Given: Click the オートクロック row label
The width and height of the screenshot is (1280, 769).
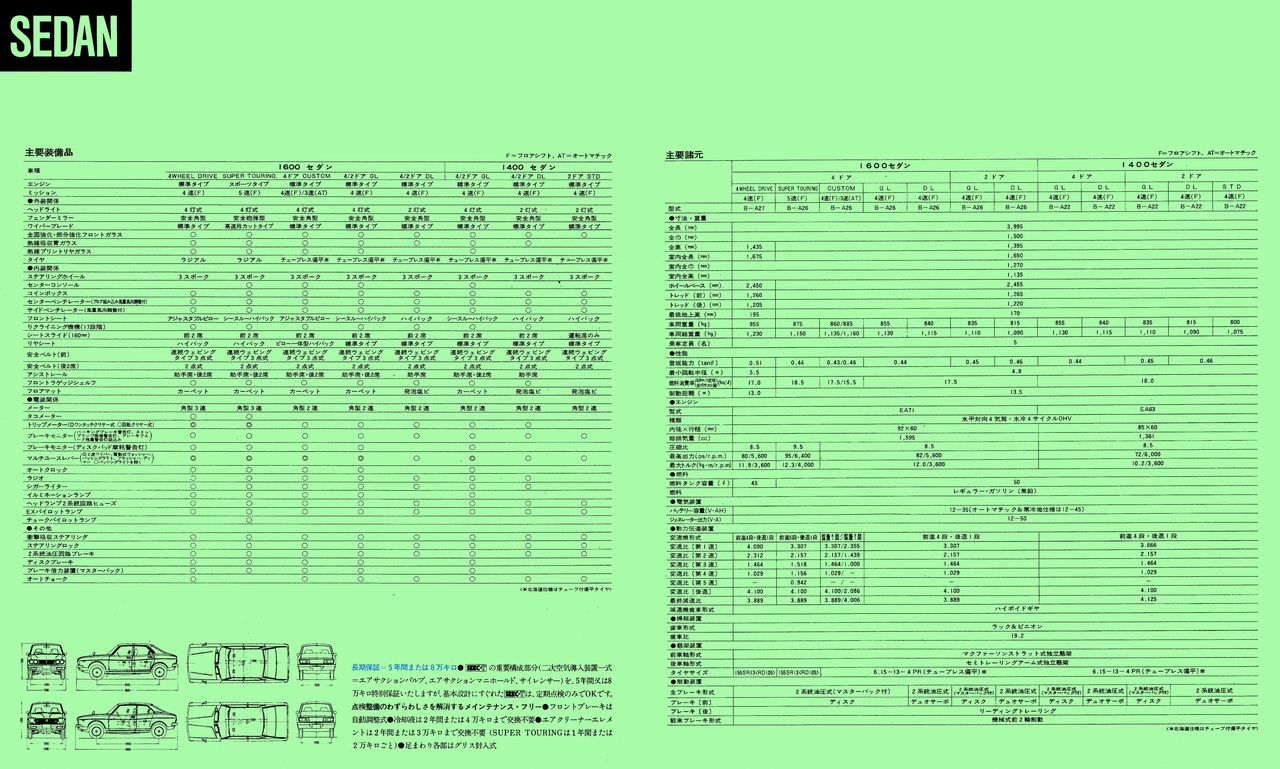Looking at the screenshot, I should click(47, 469).
